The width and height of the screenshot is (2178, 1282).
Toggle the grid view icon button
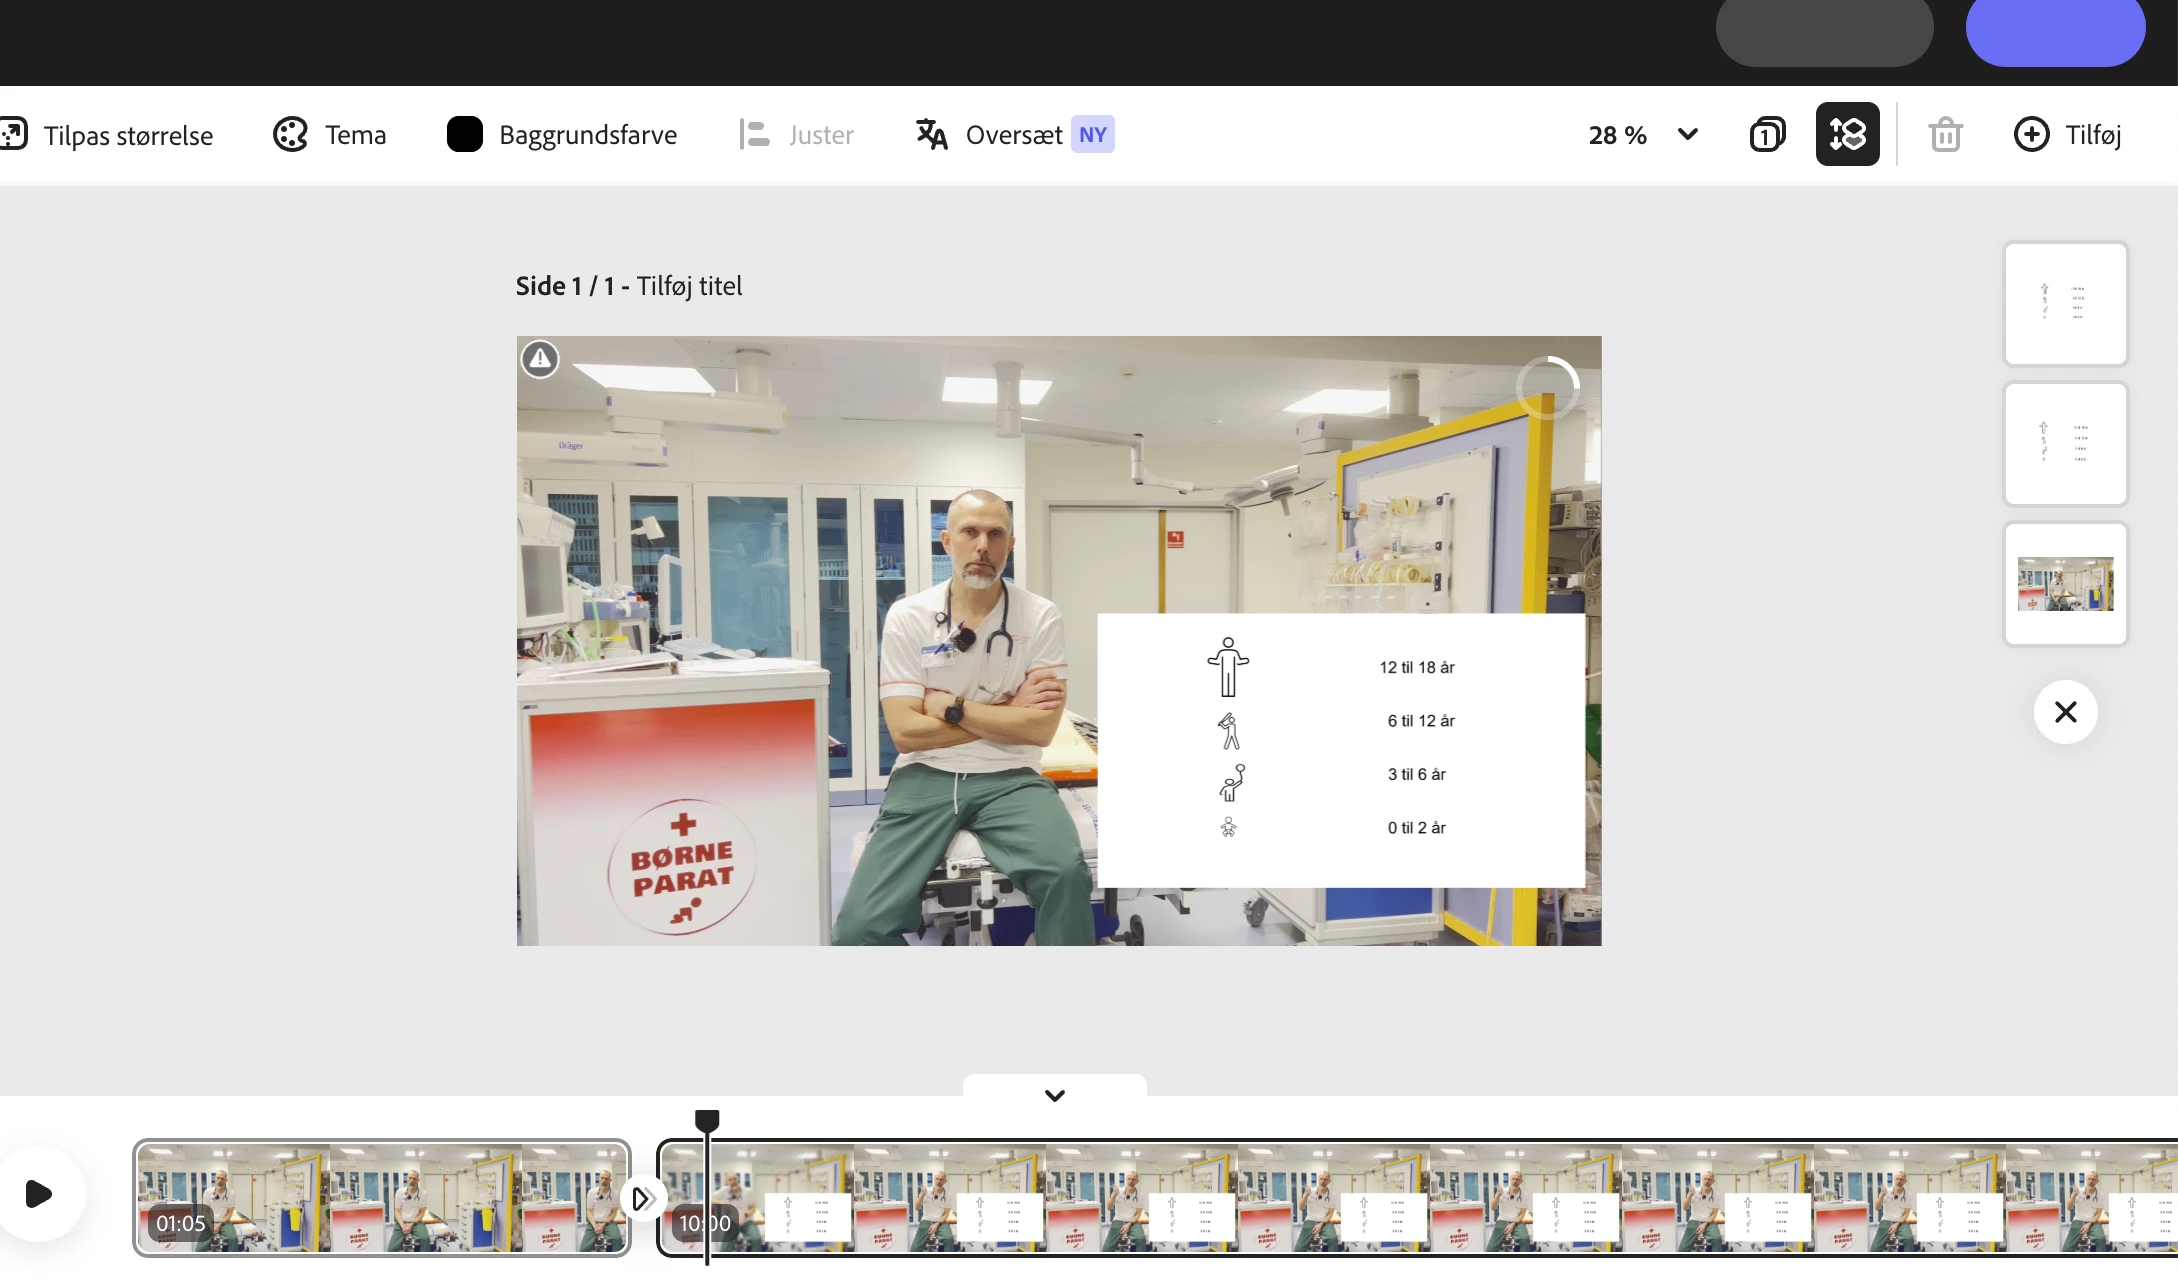click(1847, 134)
